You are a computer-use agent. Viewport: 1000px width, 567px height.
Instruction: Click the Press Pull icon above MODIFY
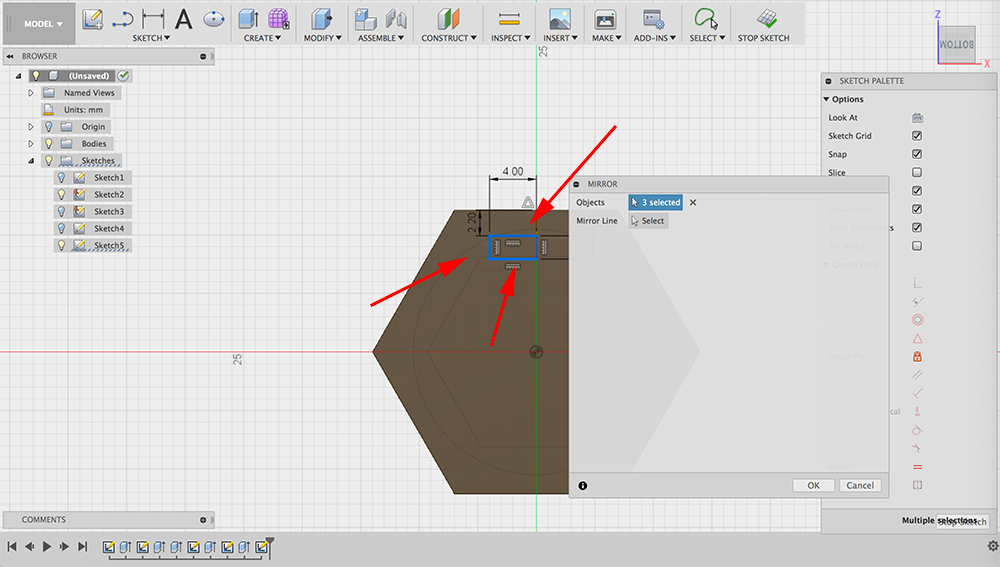[x=322, y=19]
